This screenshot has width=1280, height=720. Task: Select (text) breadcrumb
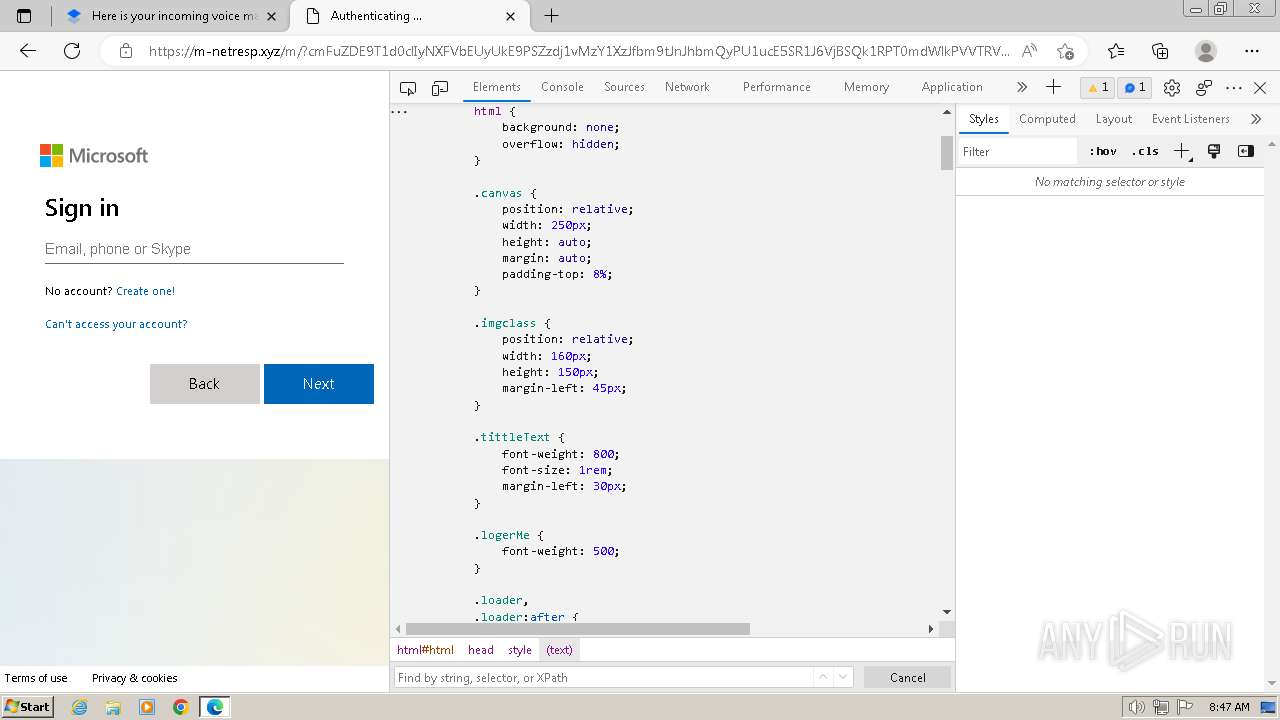pos(559,650)
